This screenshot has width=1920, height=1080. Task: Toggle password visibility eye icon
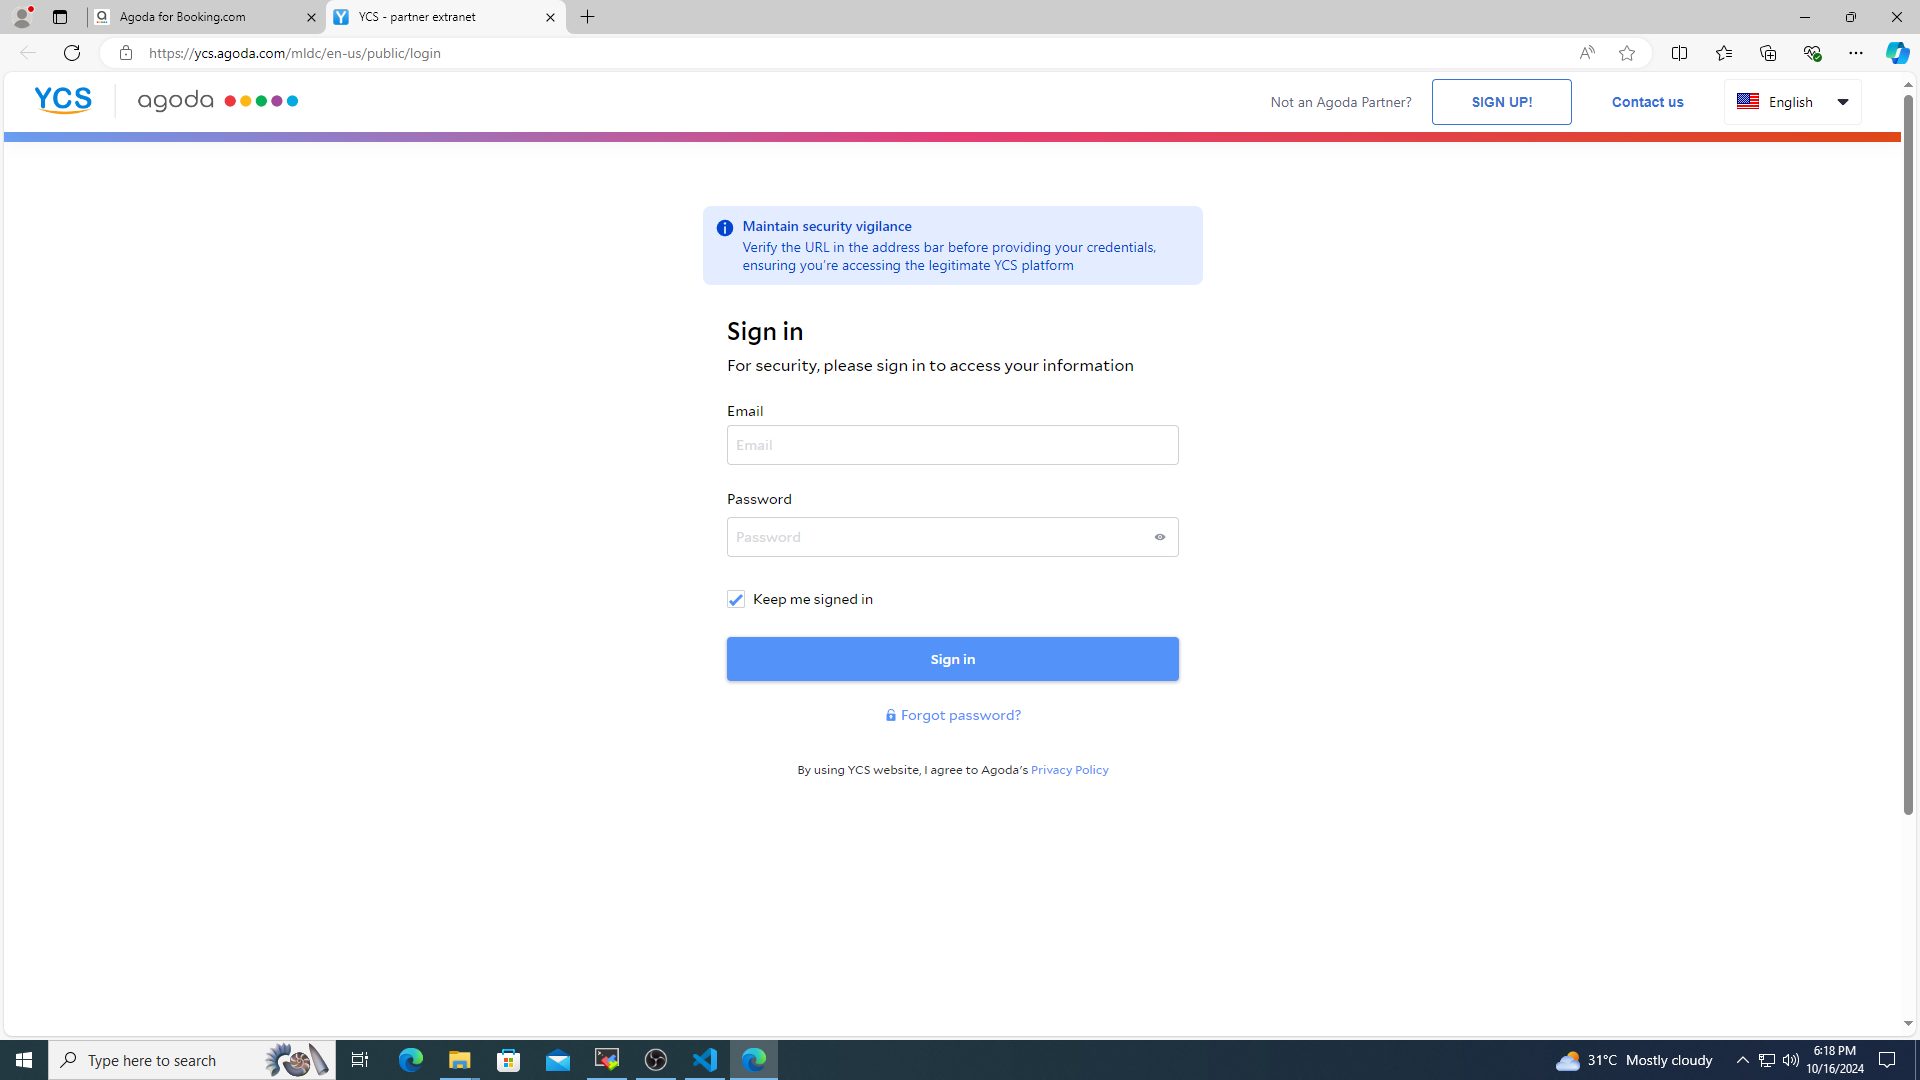(1160, 537)
